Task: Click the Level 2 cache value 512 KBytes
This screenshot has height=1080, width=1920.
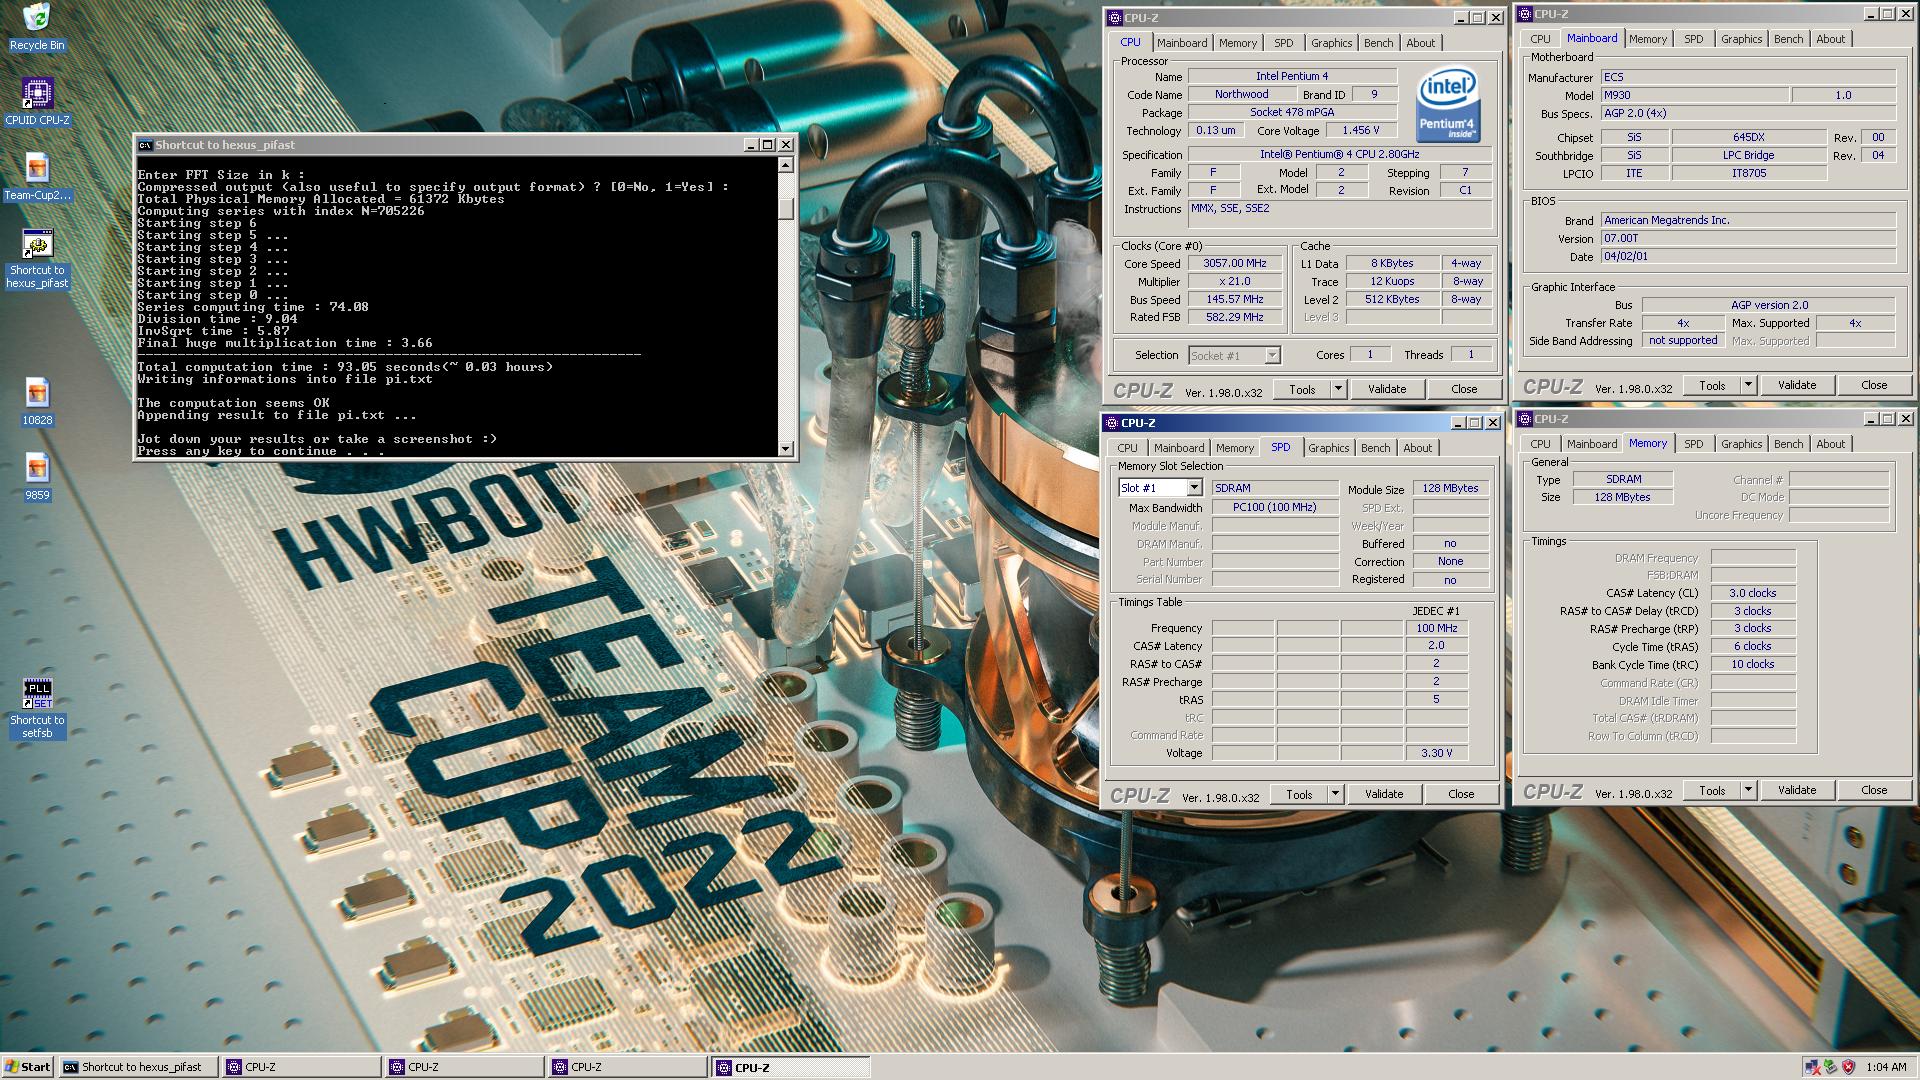Action: pyautogui.click(x=1392, y=299)
